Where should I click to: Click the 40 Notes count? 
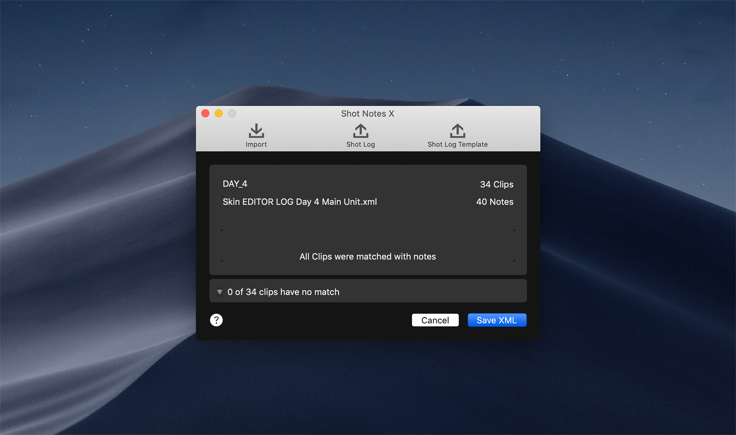495,202
